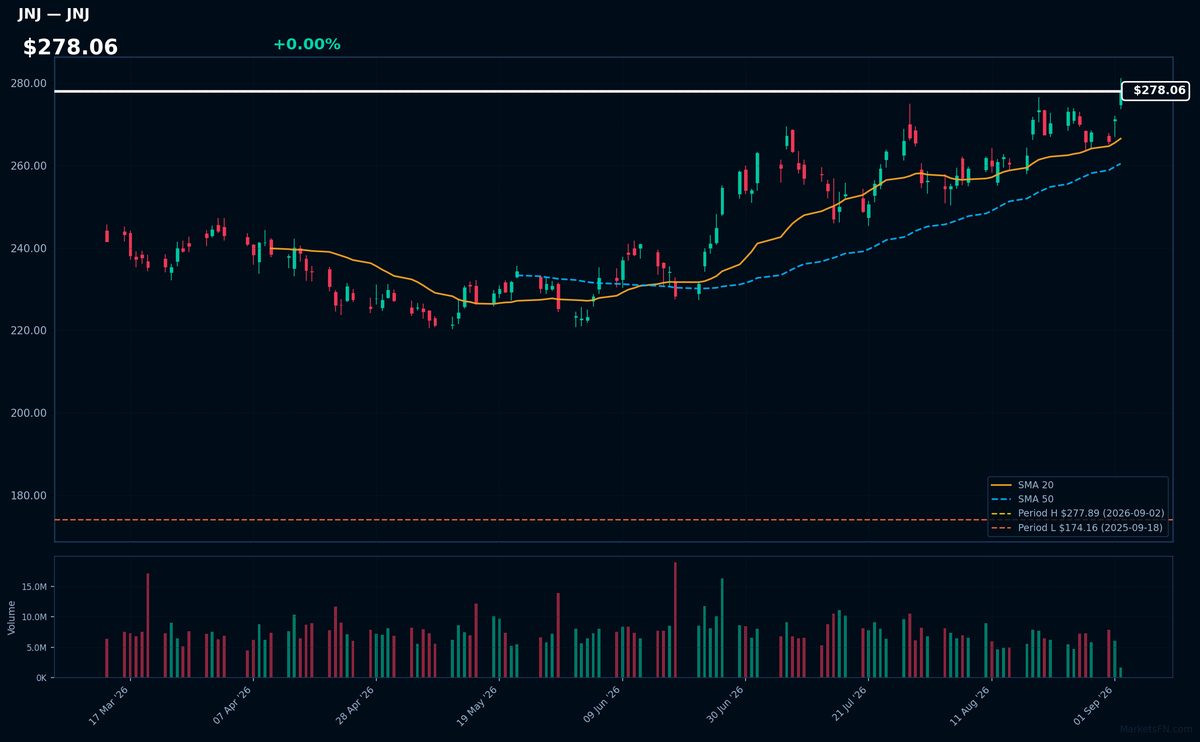
Task: Click the 280.00 price axis label
Action: (x=29, y=83)
